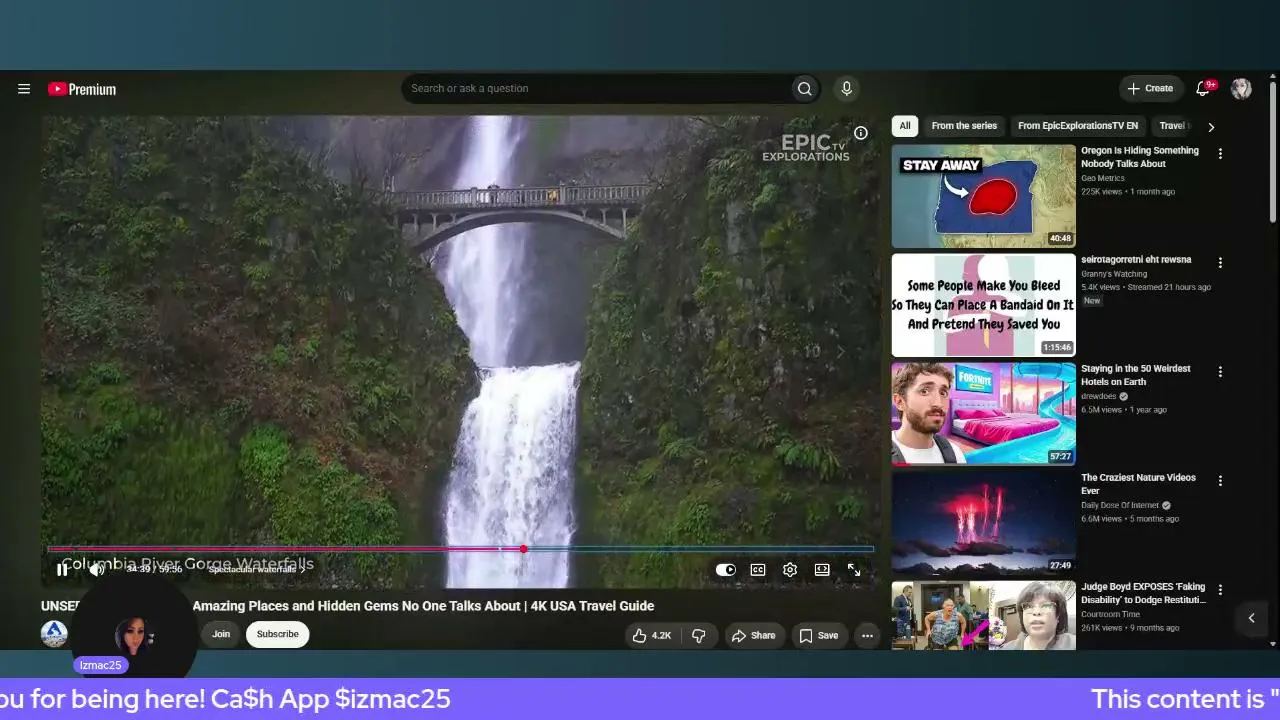Open options for Craziest Nature Videos
The height and width of the screenshot is (720, 1280).
click(1220, 481)
